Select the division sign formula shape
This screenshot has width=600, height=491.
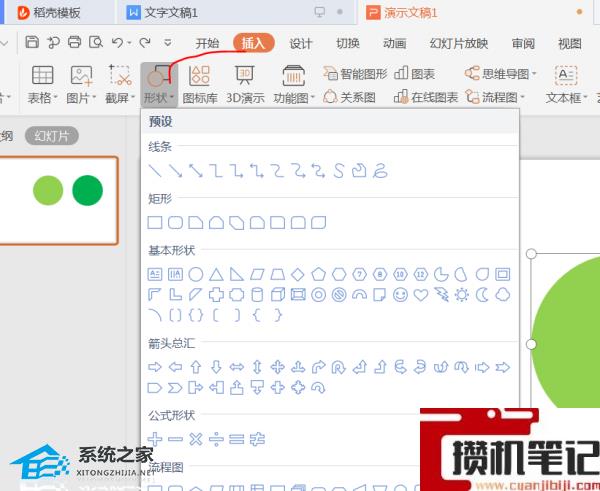[216, 439]
